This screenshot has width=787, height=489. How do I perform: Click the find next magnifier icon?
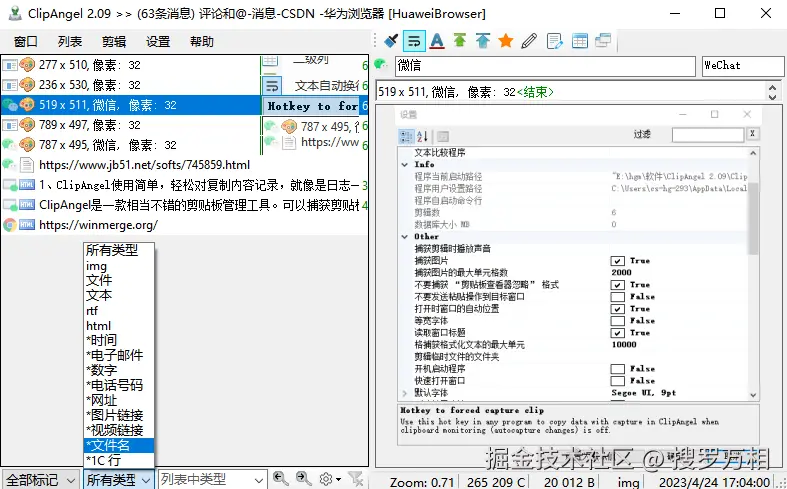click(x=303, y=478)
